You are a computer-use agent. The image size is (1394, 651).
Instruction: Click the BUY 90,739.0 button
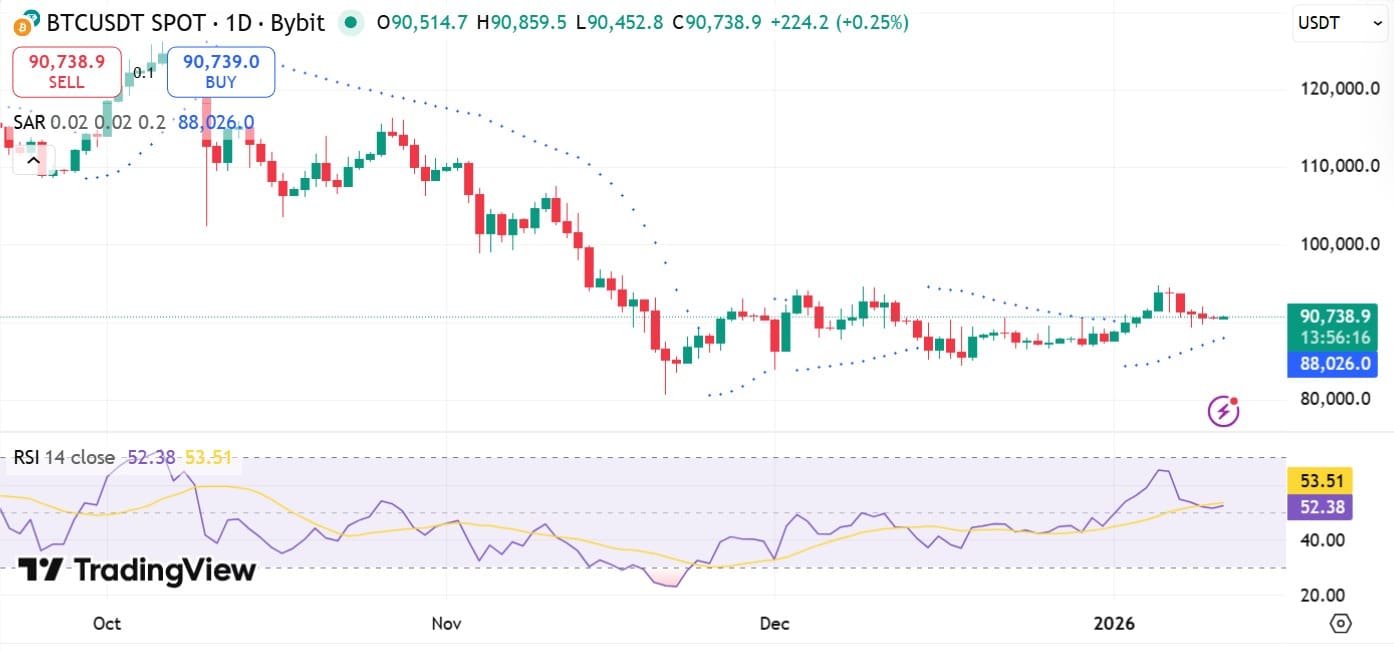(221, 71)
